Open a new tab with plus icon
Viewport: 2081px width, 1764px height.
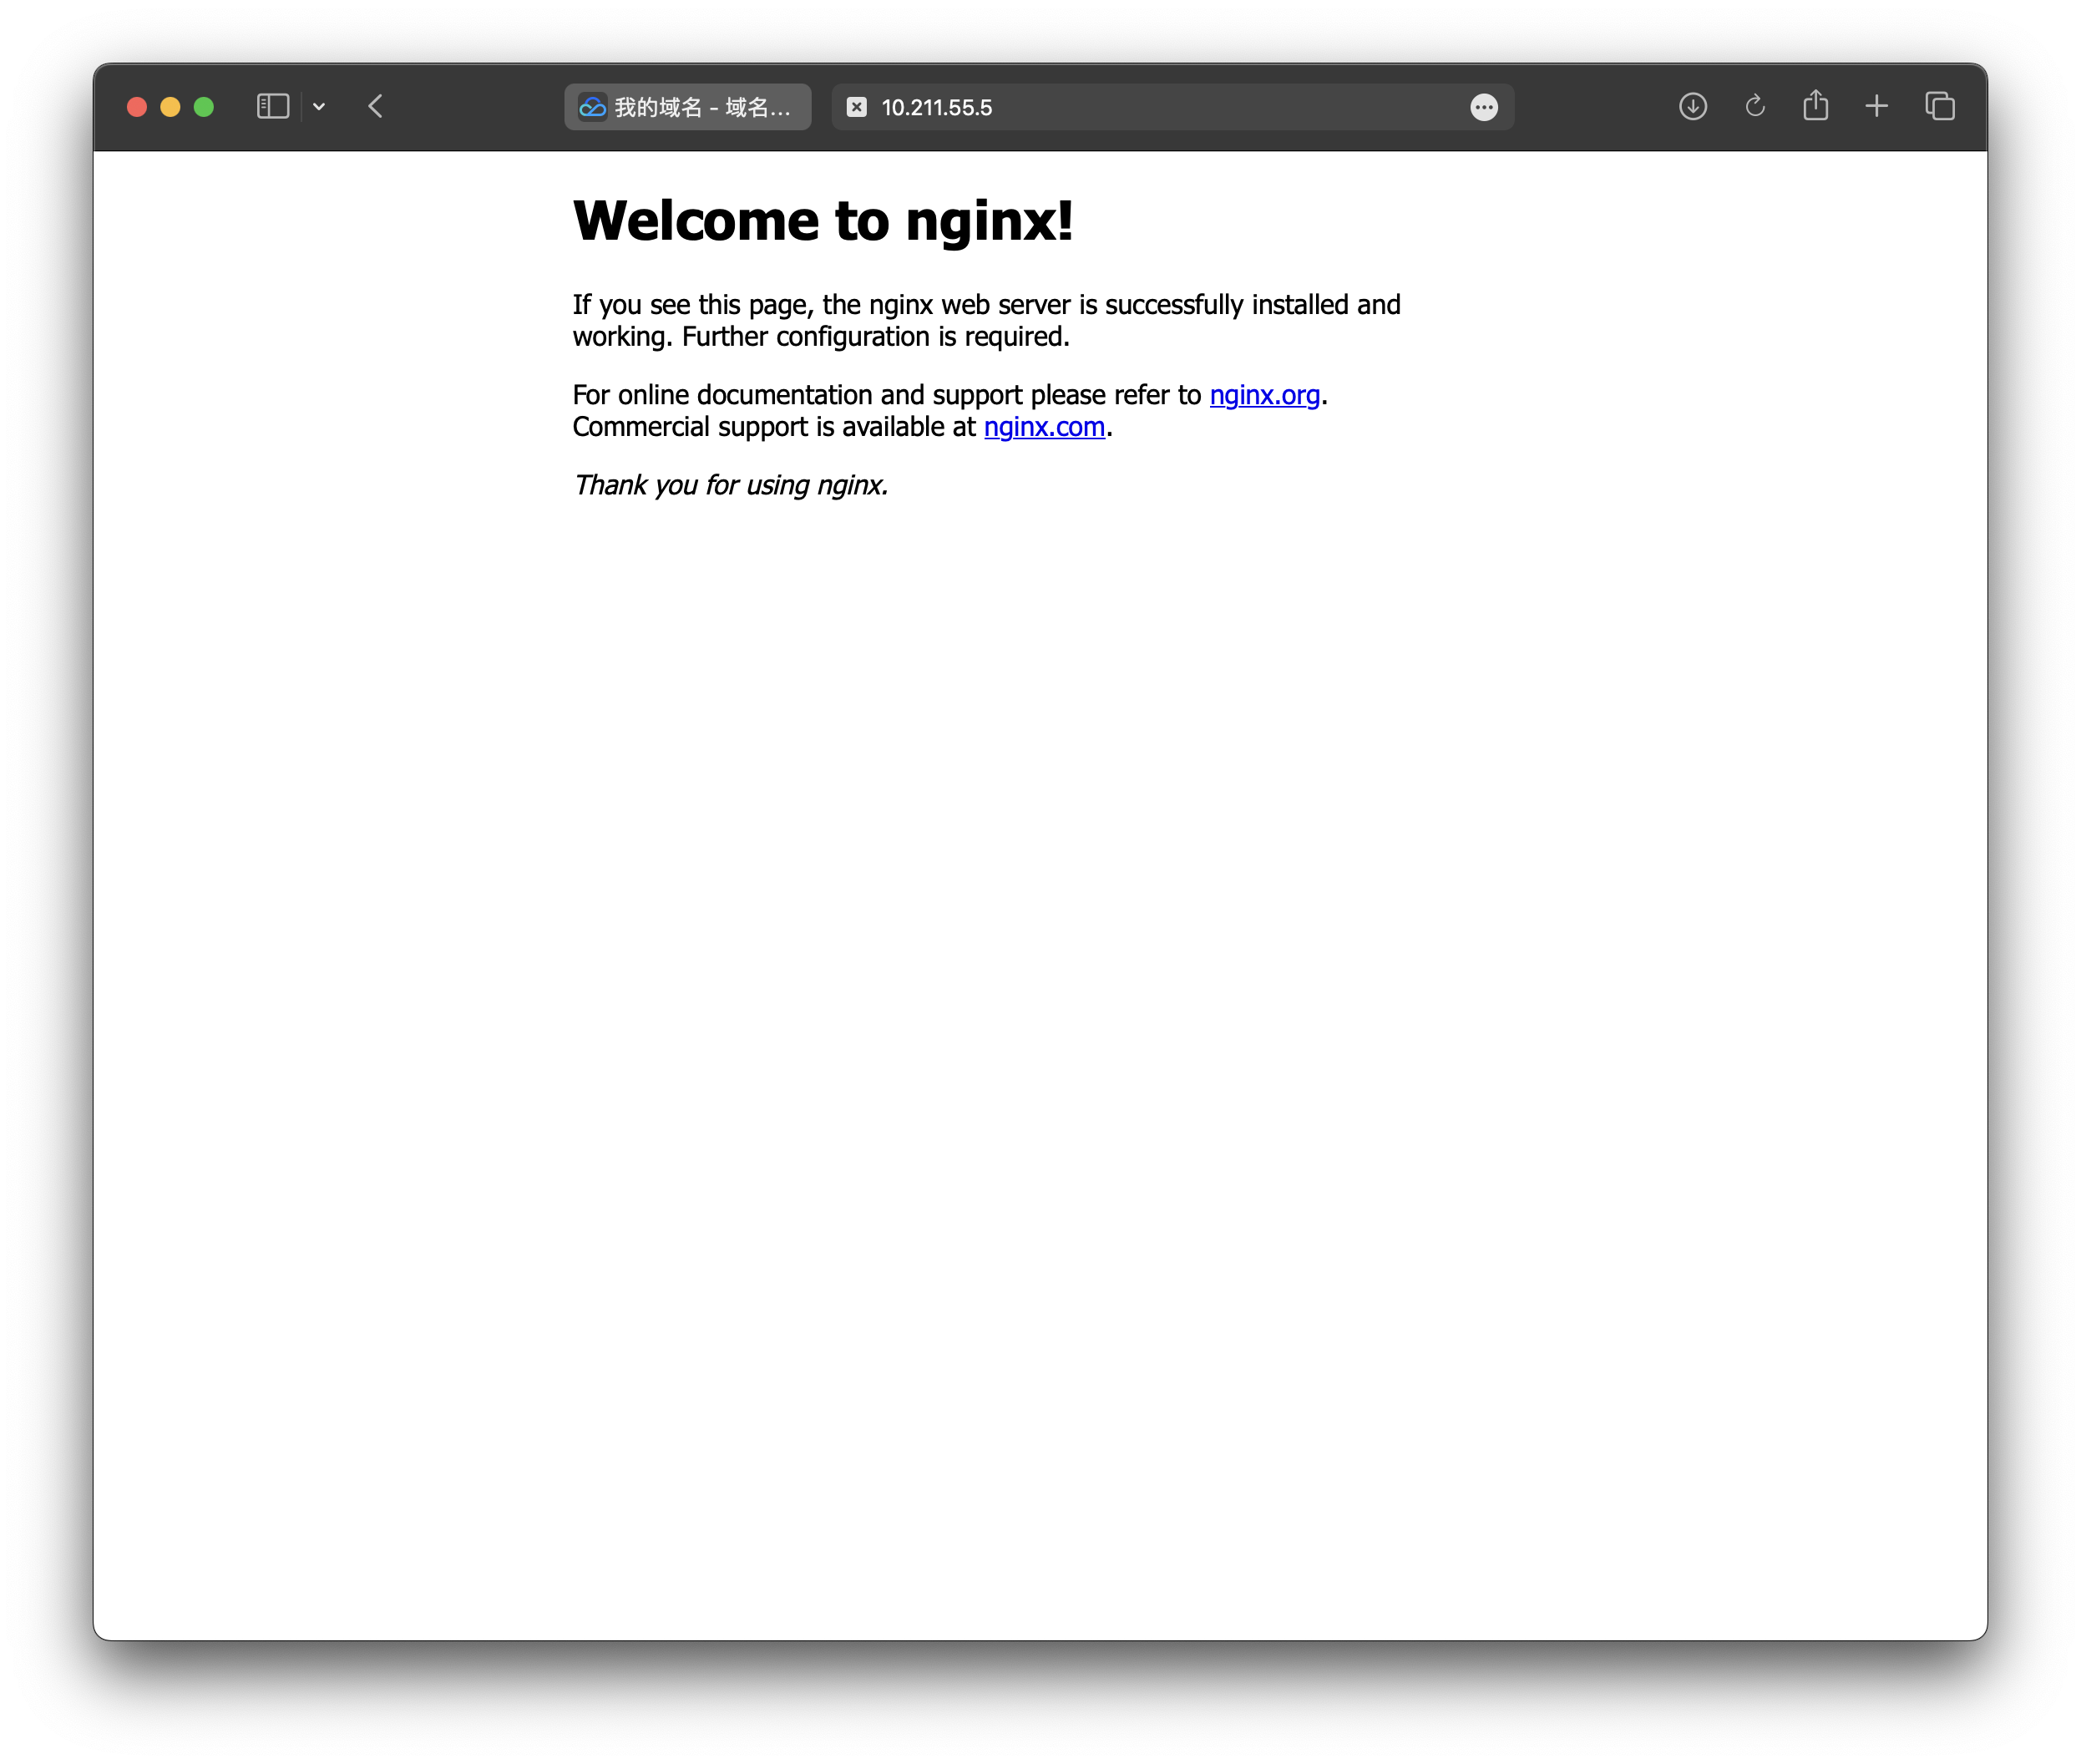coord(1877,106)
